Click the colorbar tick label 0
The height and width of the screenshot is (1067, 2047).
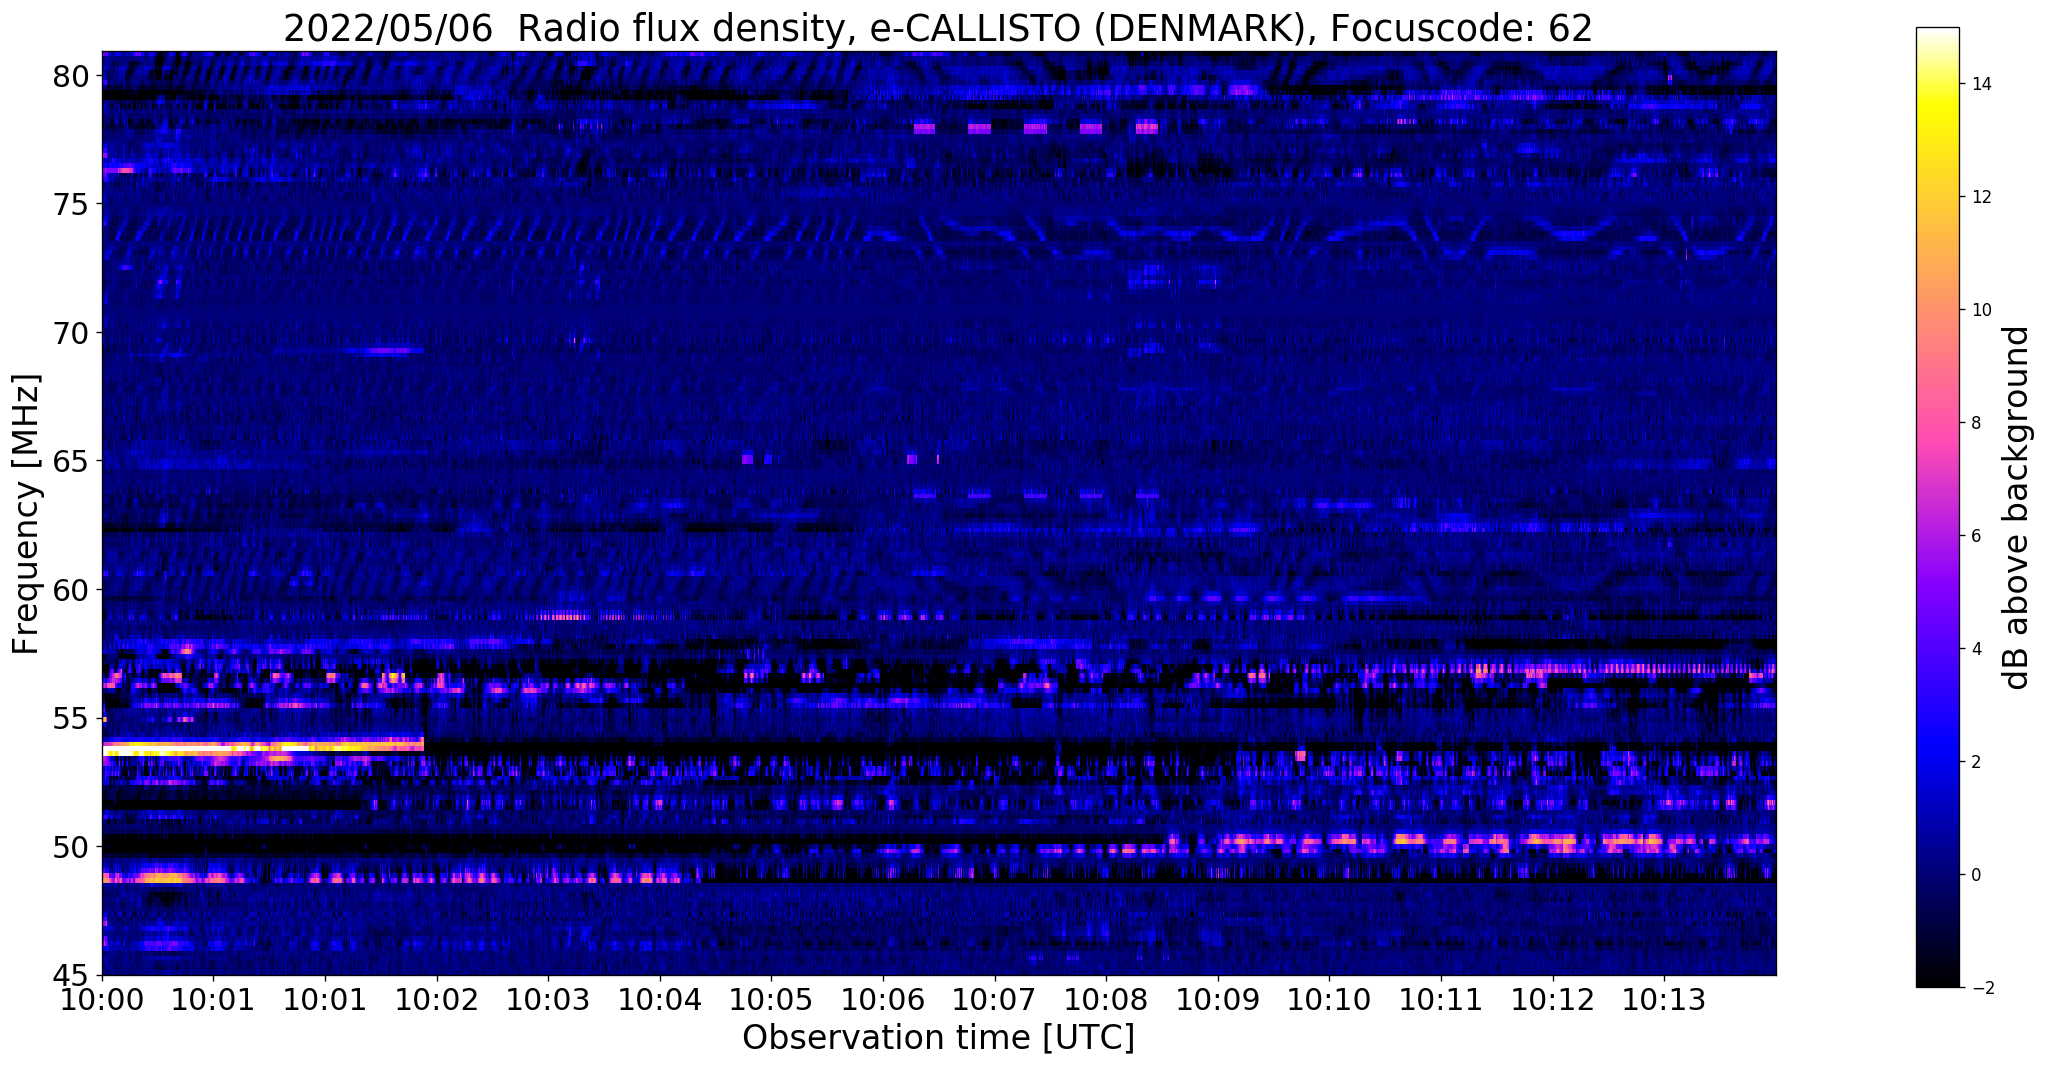pos(1975,875)
